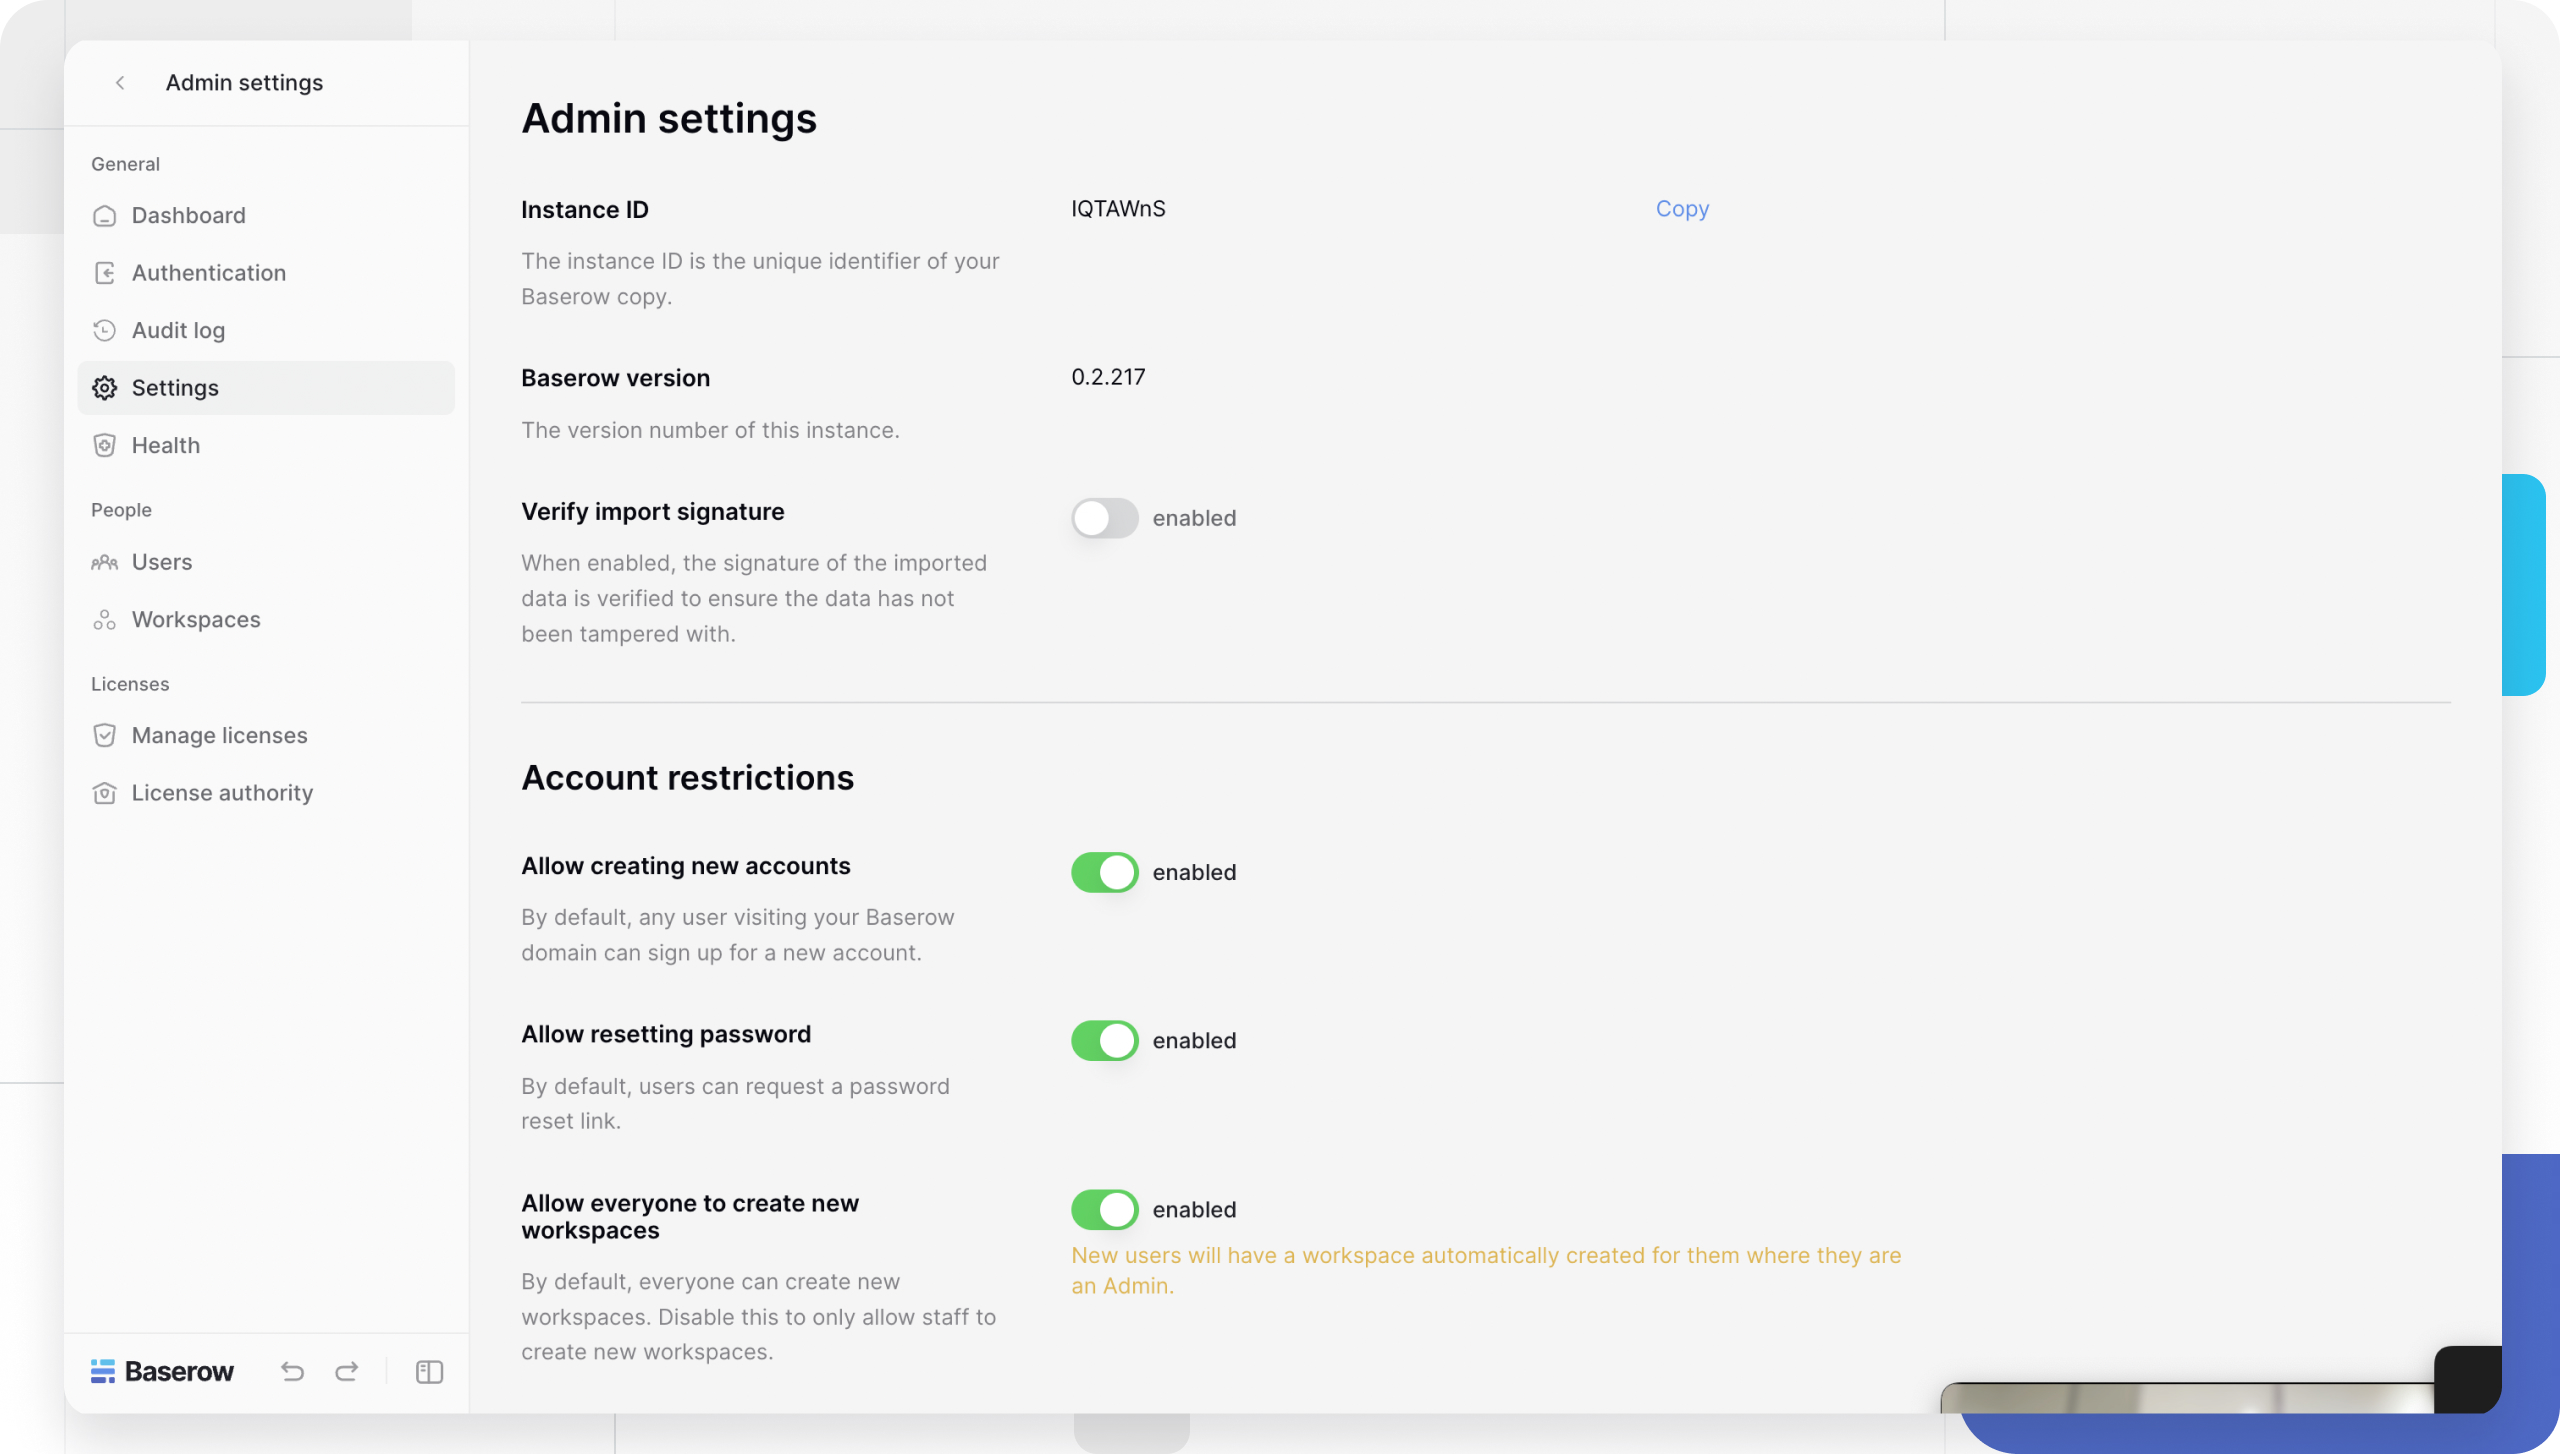Select the Dashboard sidebar icon

coord(105,215)
